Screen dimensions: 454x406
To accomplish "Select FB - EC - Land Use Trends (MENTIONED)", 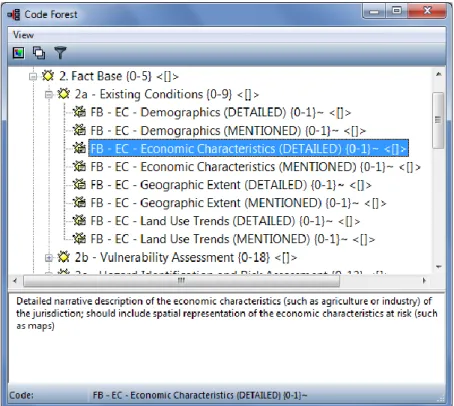I will (x=233, y=239).
